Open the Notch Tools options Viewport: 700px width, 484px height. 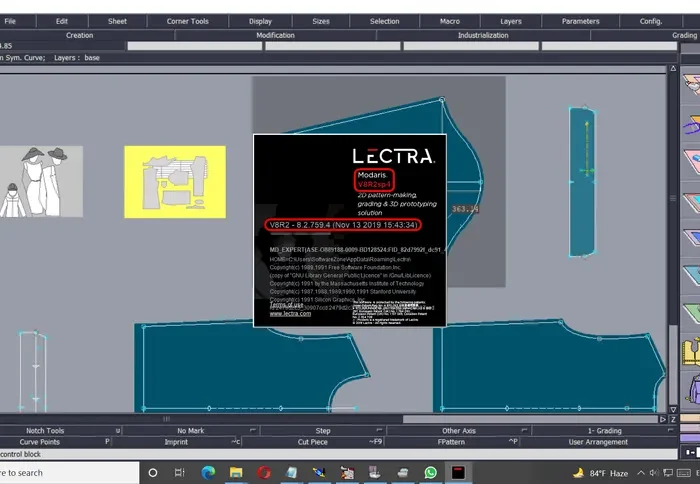click(x=45, y=431)
